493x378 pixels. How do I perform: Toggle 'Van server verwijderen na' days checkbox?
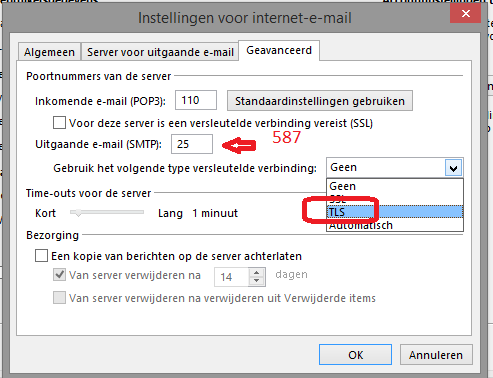tap(59, 275)
